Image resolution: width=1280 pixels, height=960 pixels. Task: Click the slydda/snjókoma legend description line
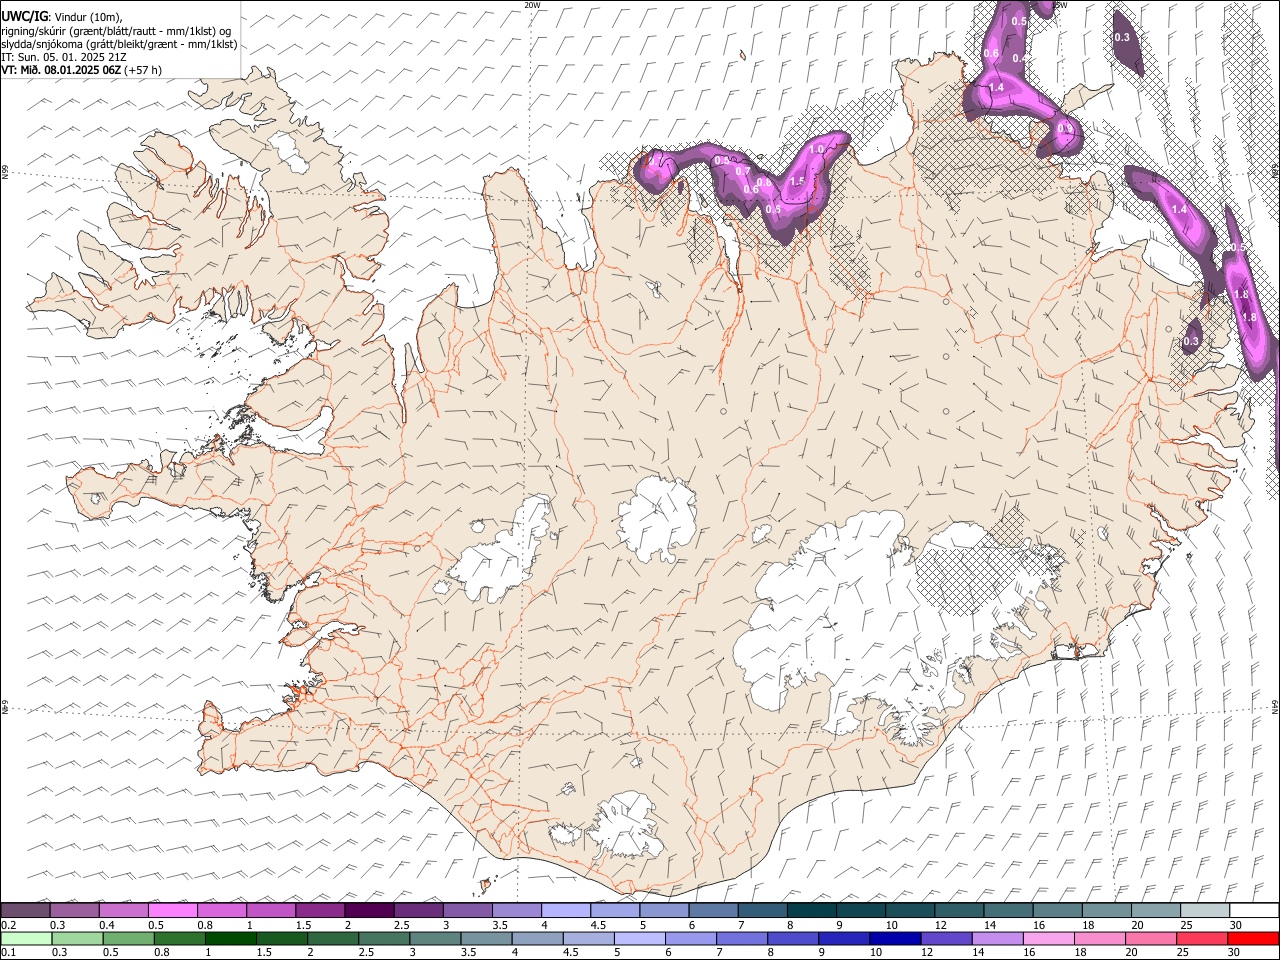tap(119, 44)
